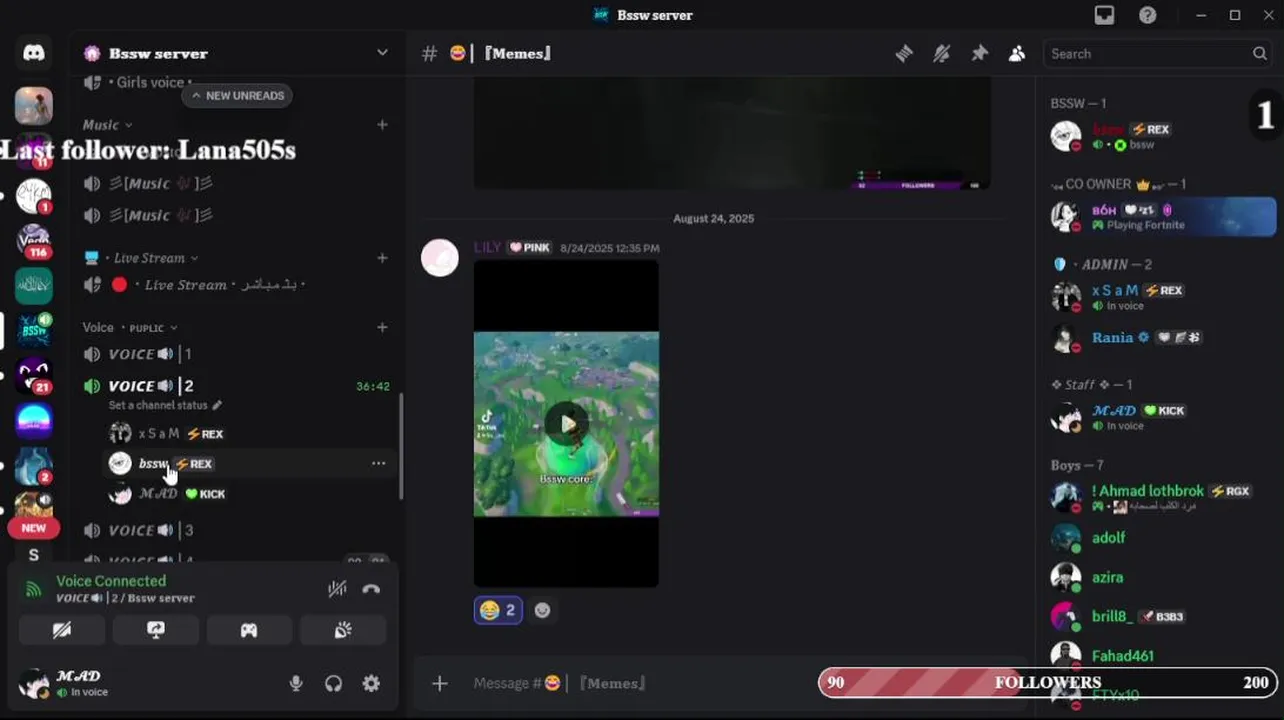Open bssw in BSSW member list
The image size is (1284, 720).
pos(1162,137)
